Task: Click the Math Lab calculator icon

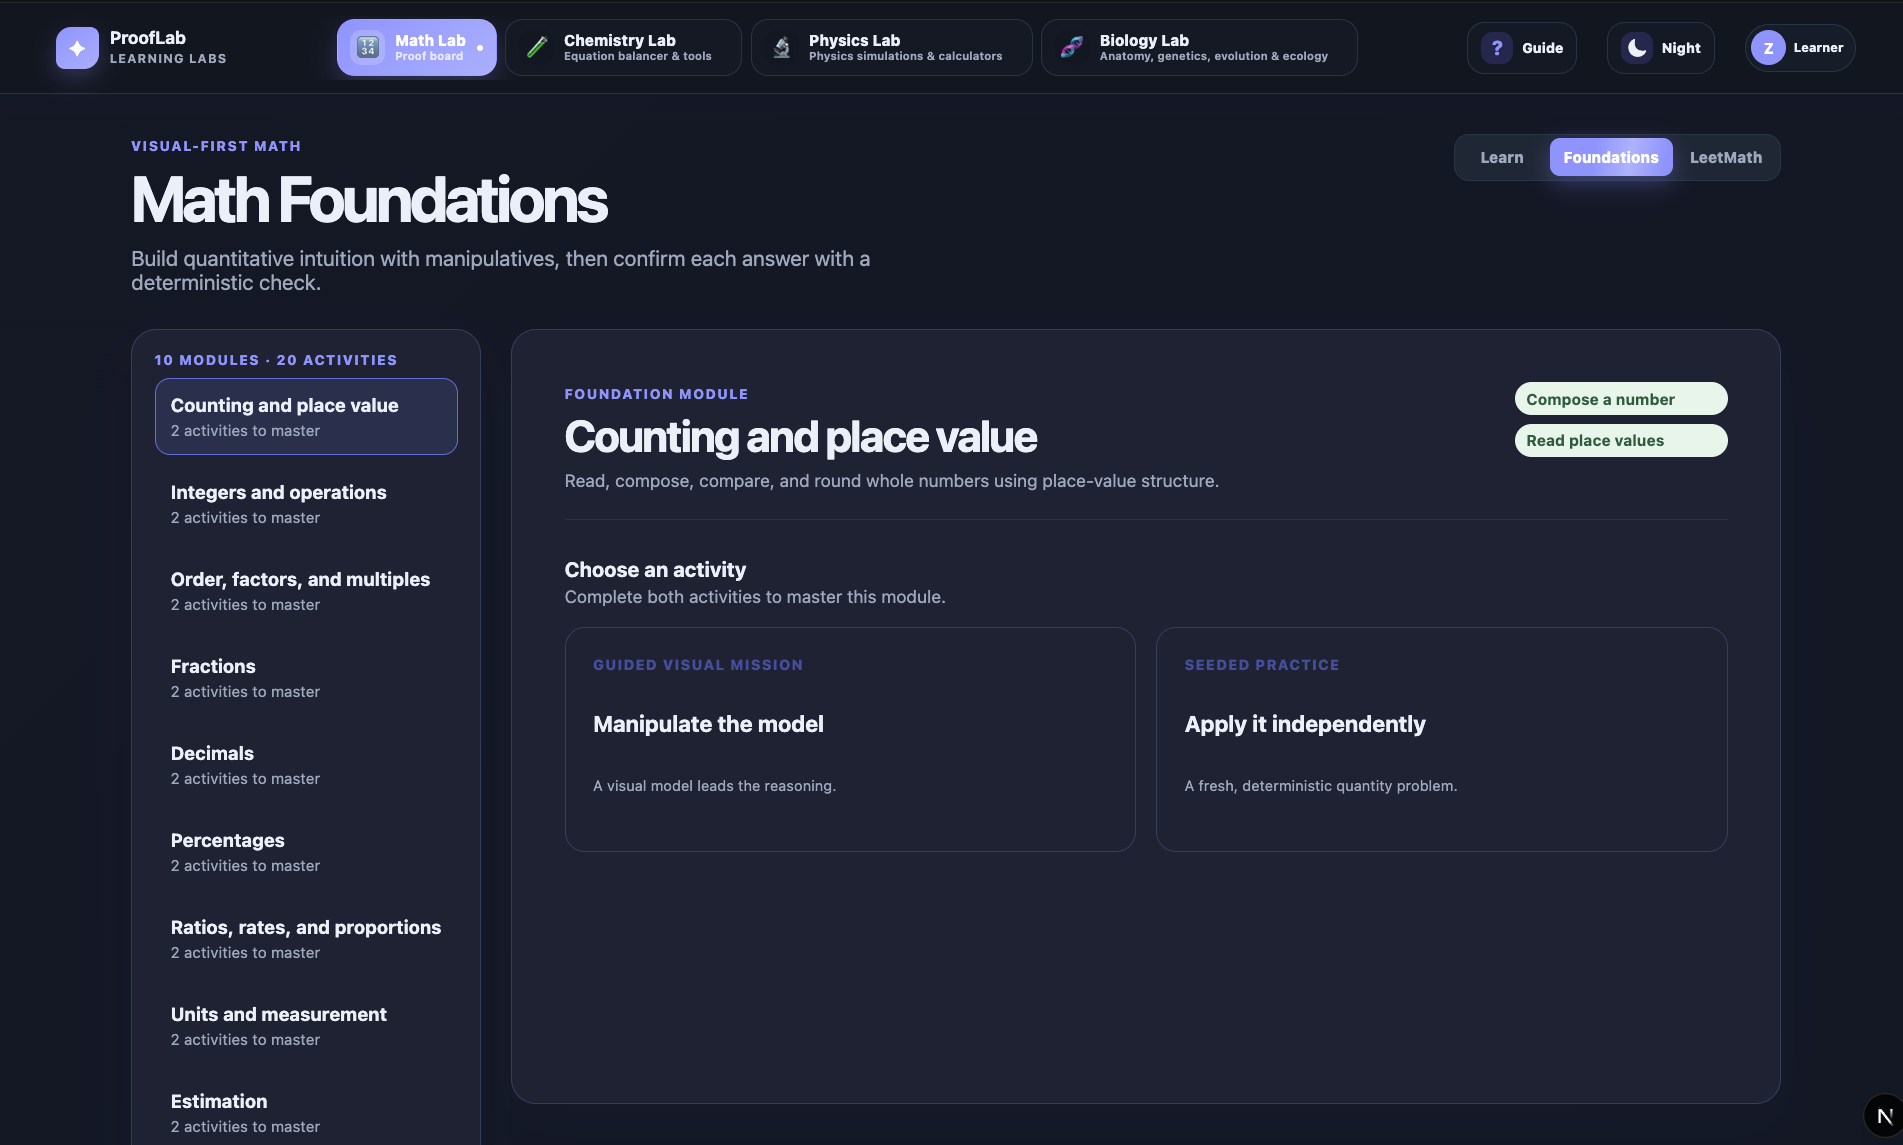Action: pyautogui.click(x=368, y=47)
